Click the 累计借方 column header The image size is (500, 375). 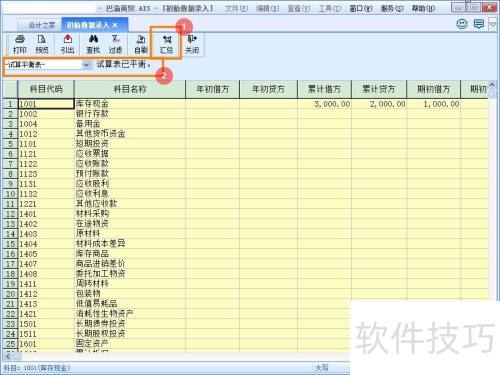(324, 89)
